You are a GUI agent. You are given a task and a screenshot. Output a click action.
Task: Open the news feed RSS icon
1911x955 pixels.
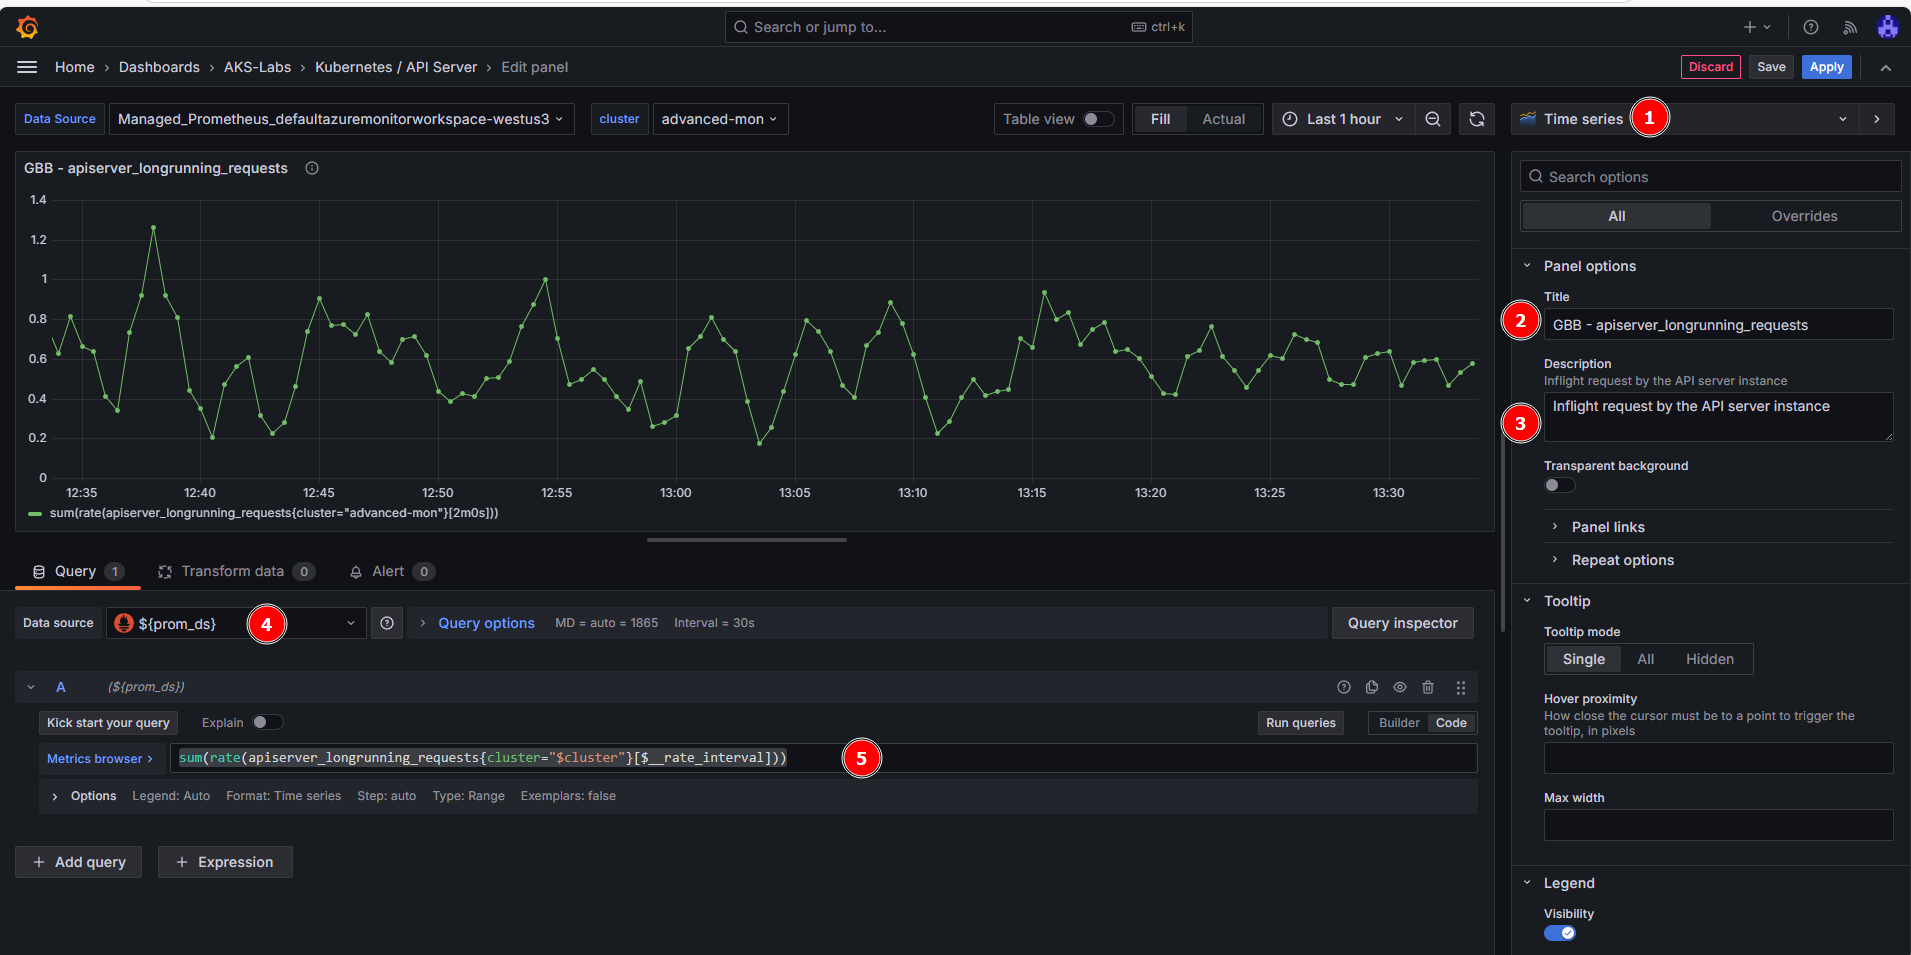1850,27
